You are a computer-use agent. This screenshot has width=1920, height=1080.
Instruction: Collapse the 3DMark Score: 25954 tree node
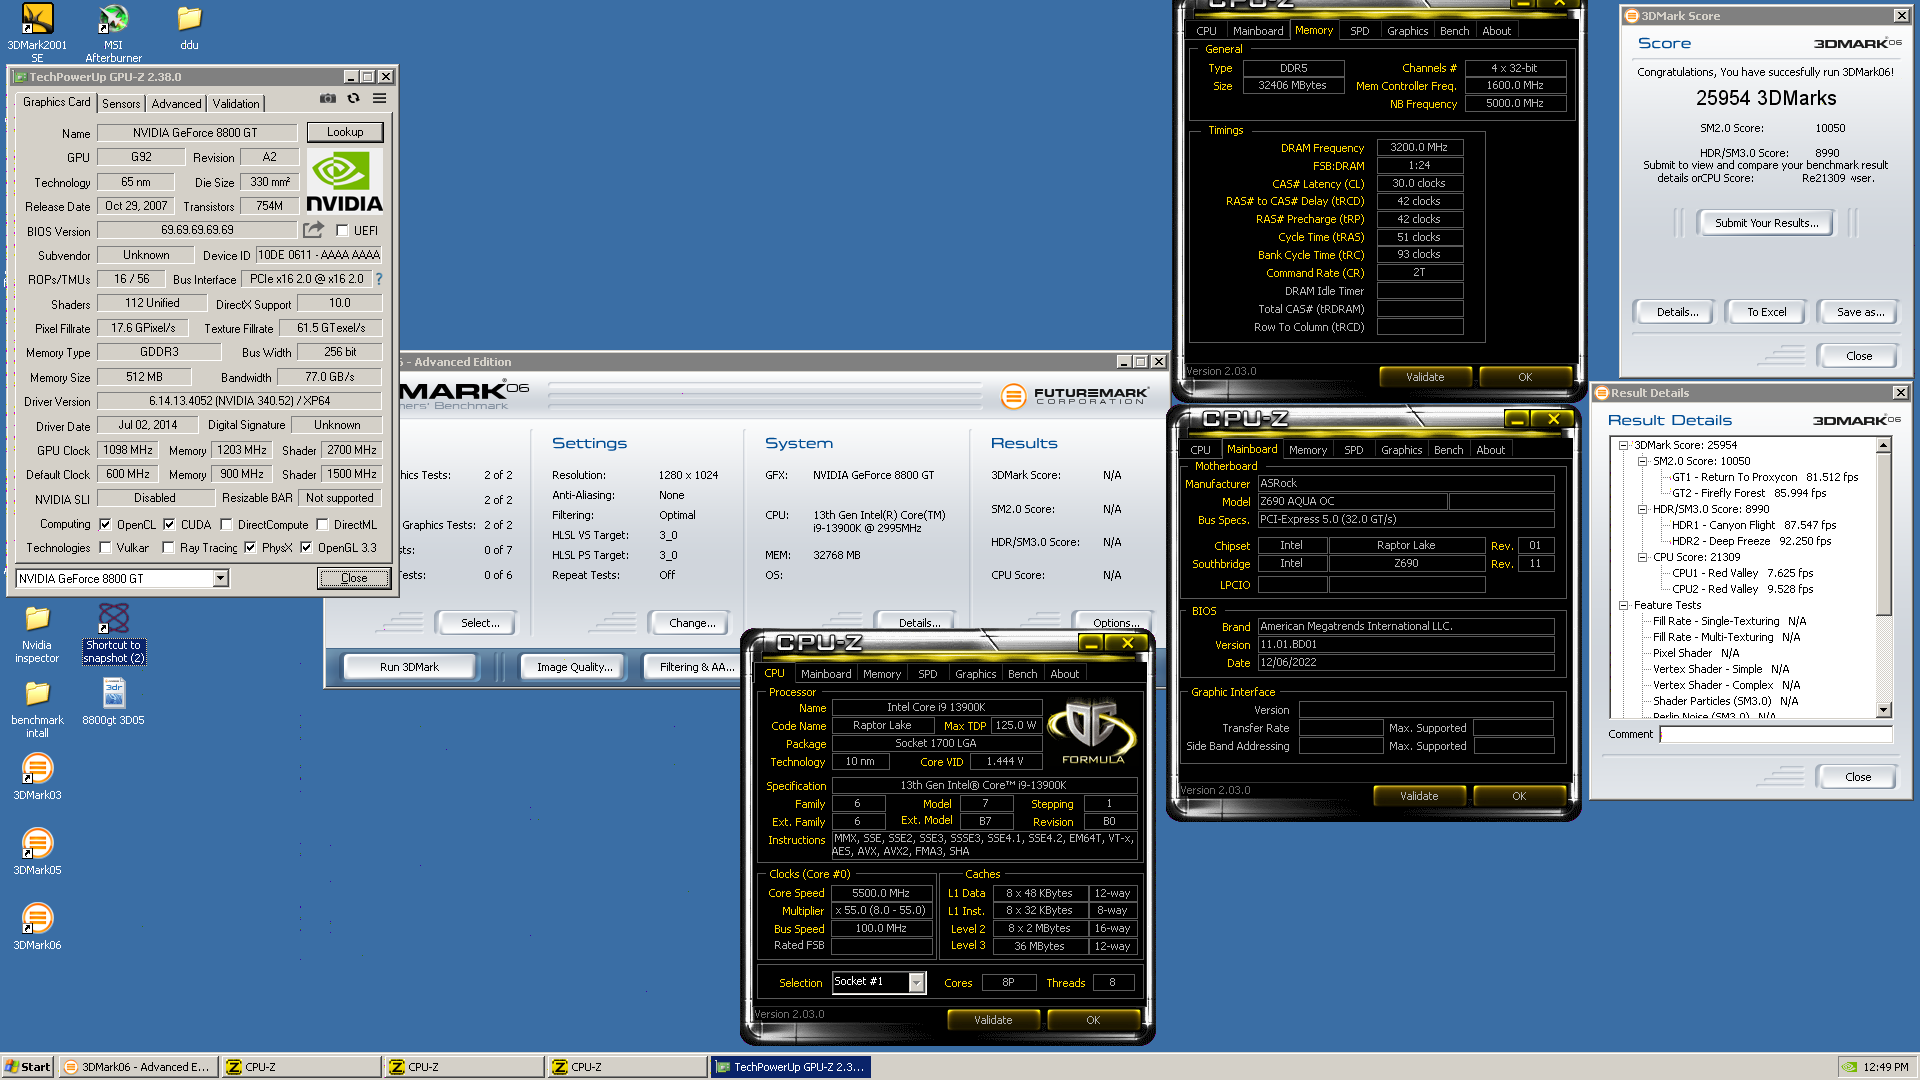pyautogui.click(x=1624, y=445)
